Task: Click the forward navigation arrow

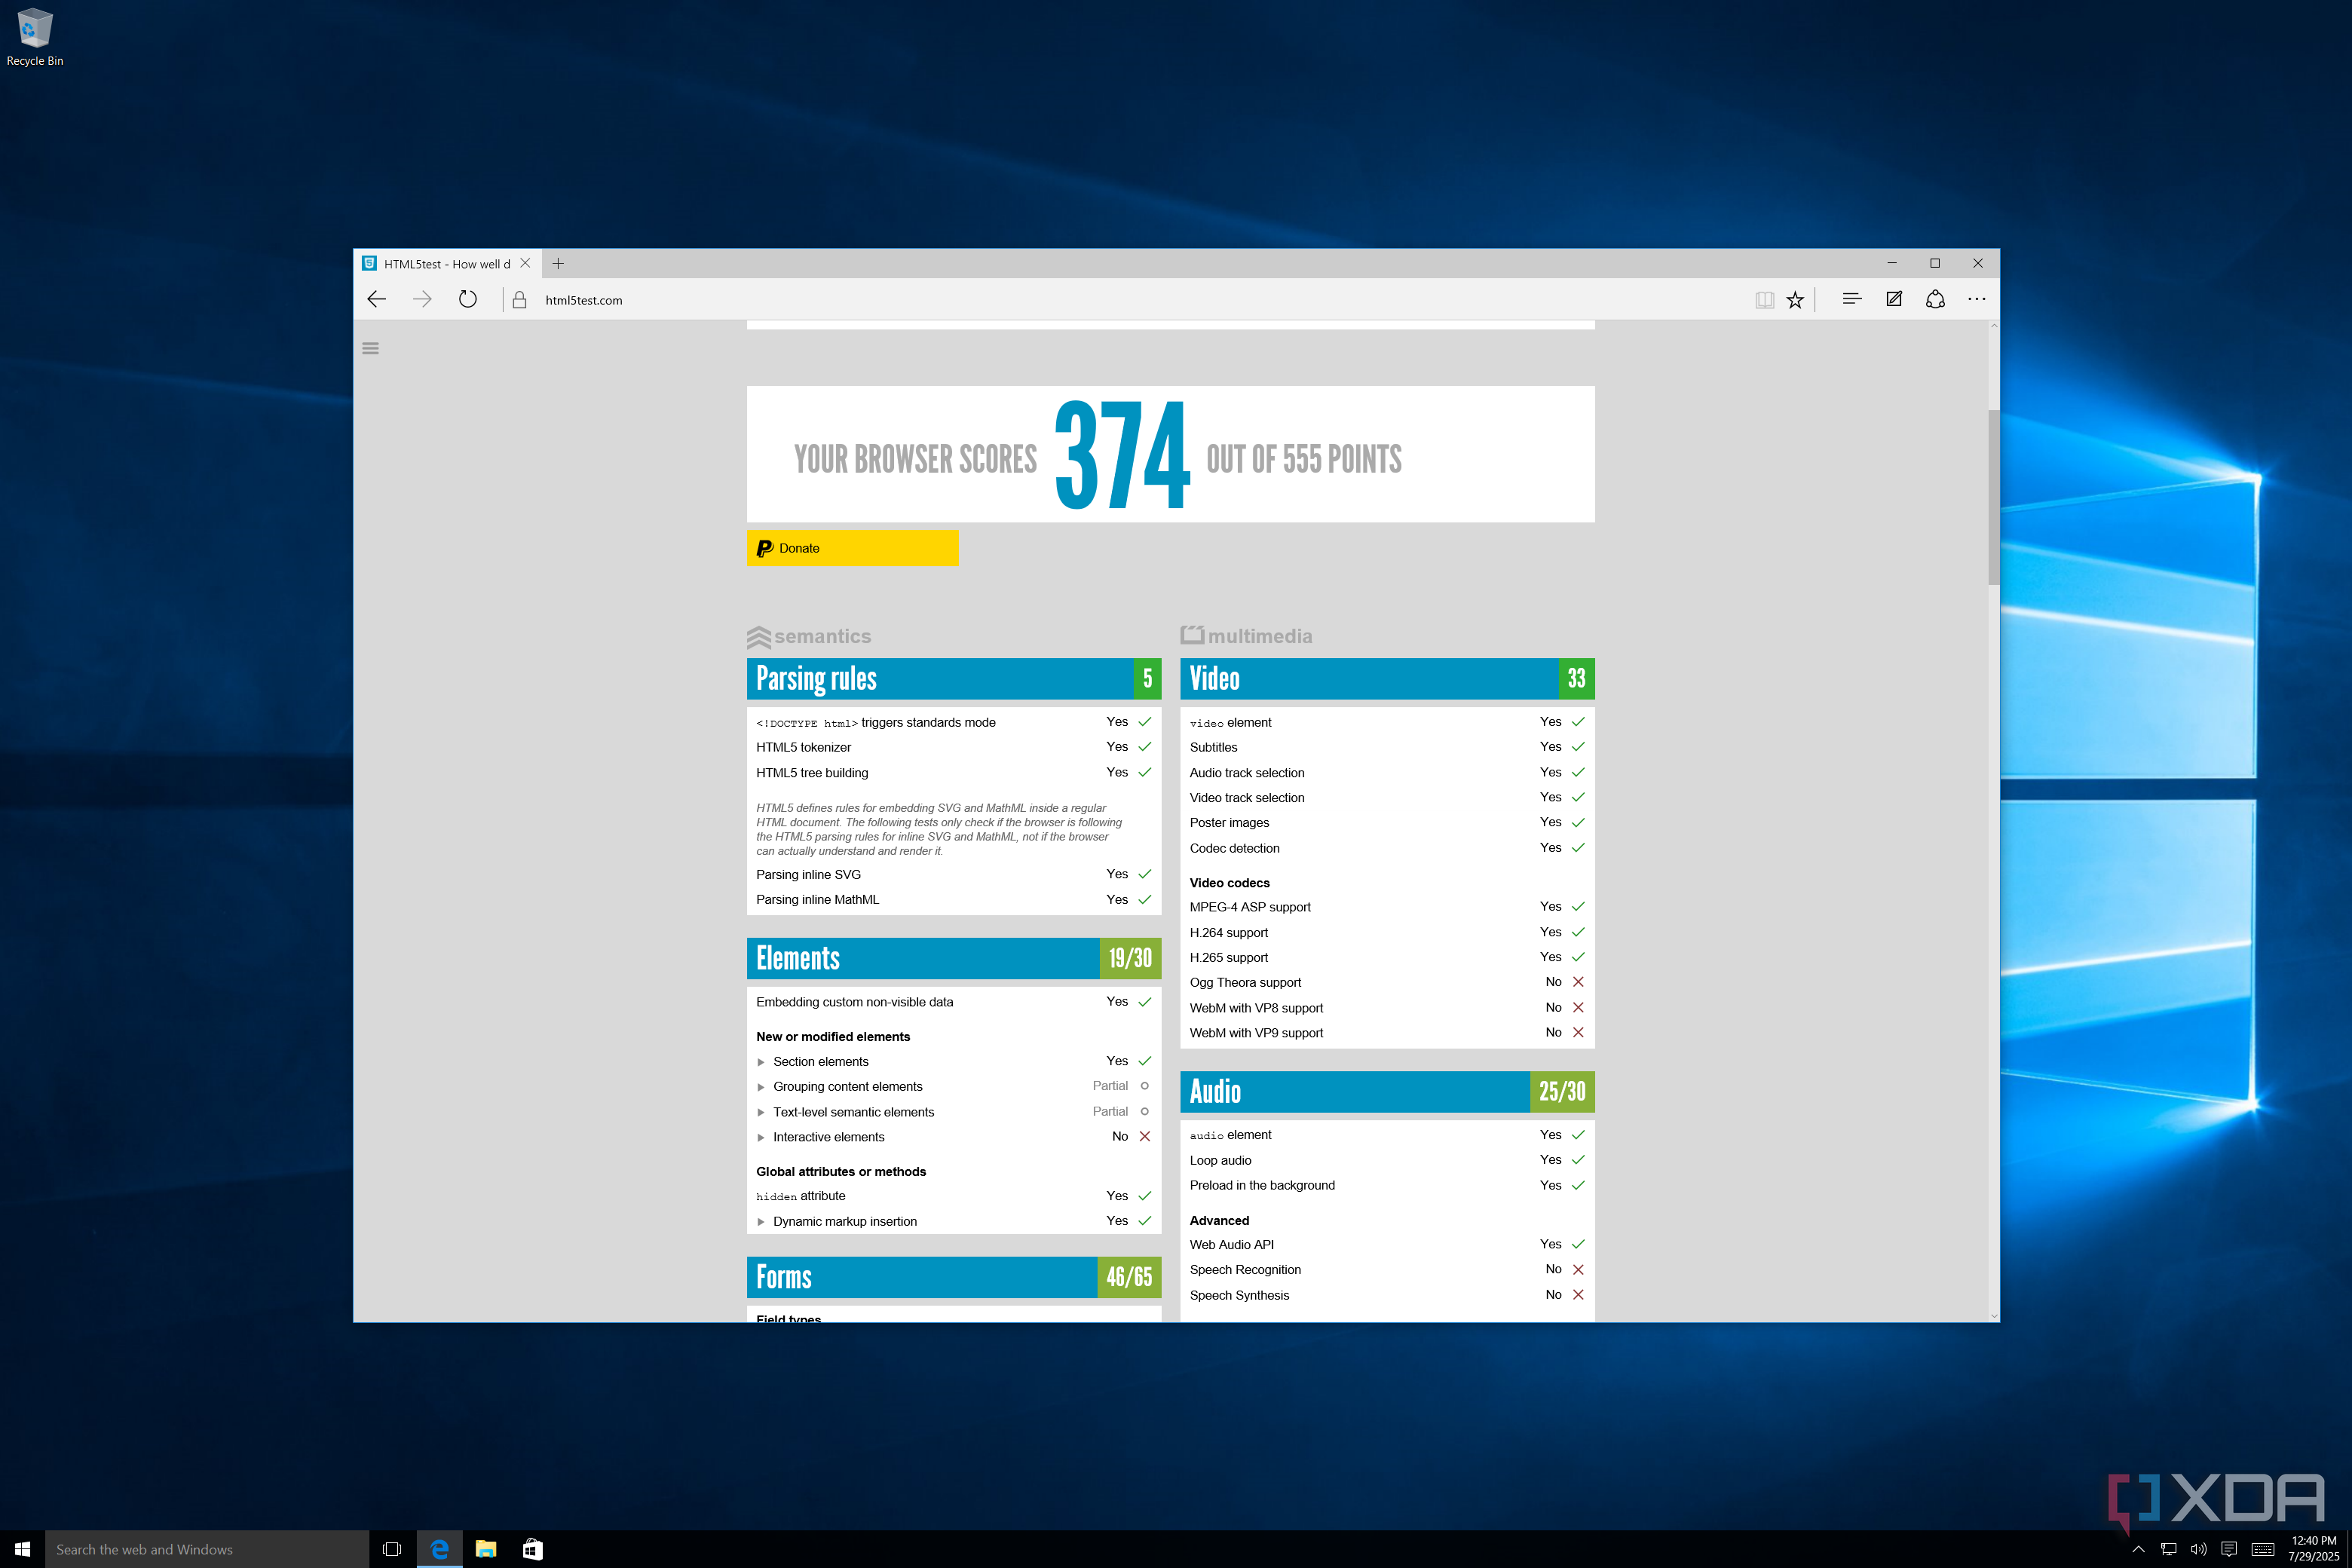Action: tap(422, 299)
